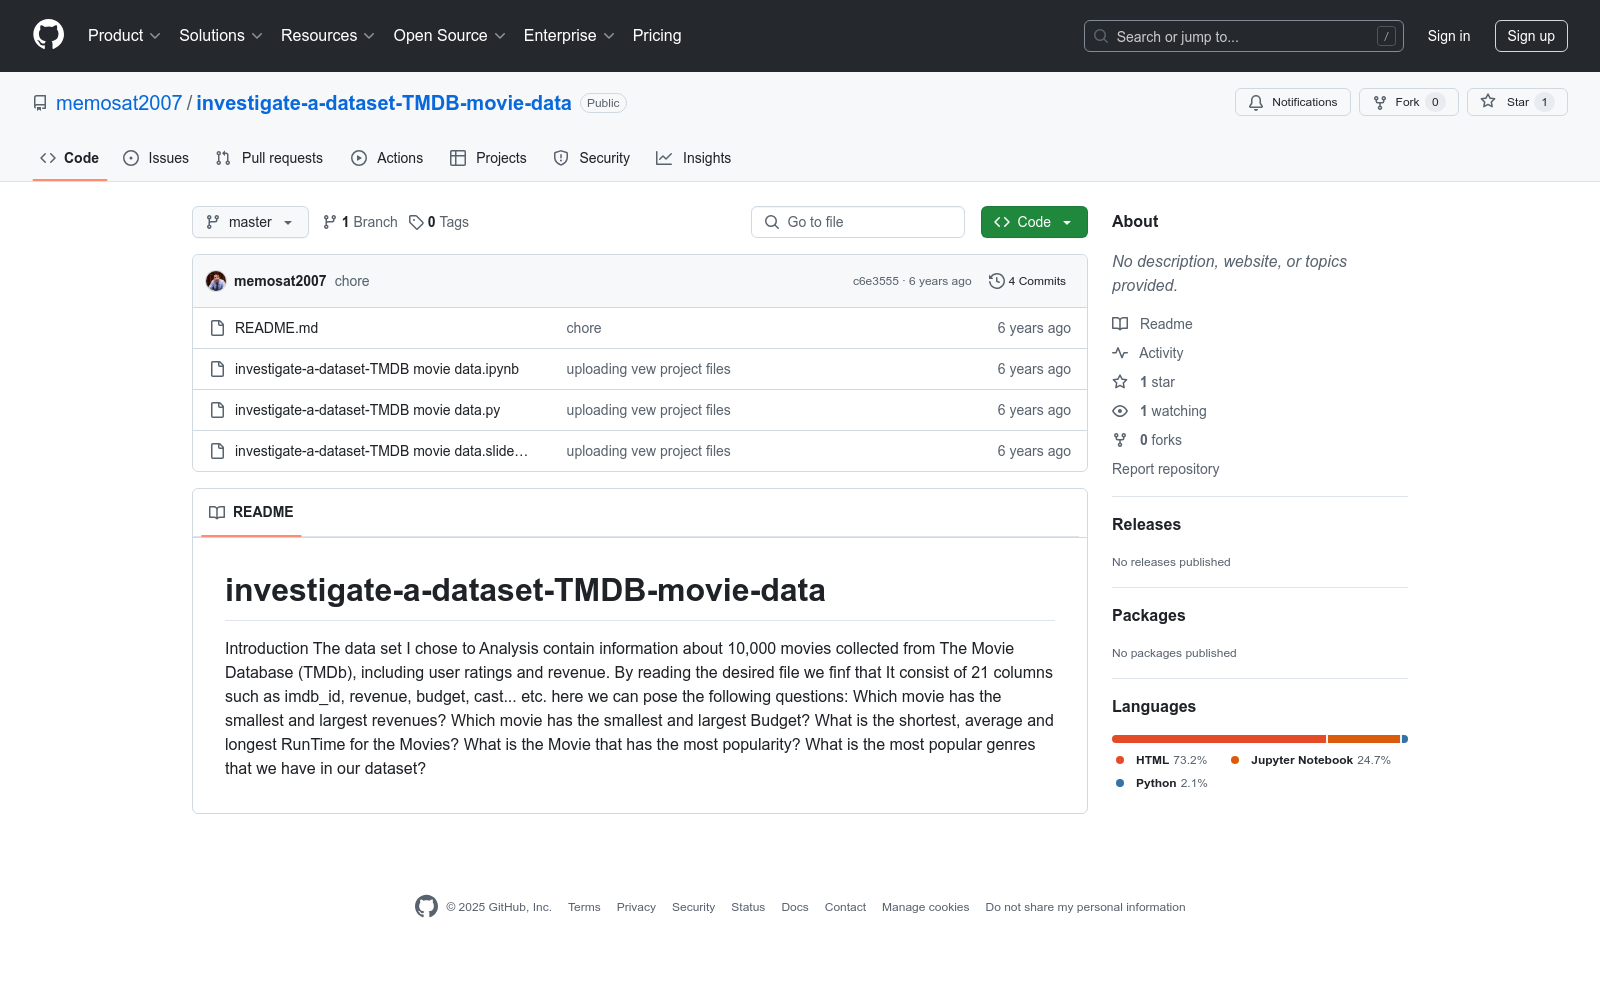Go to the Actions tab
This screenshot has width=1600, height=1000.
(x=387, y=158)
